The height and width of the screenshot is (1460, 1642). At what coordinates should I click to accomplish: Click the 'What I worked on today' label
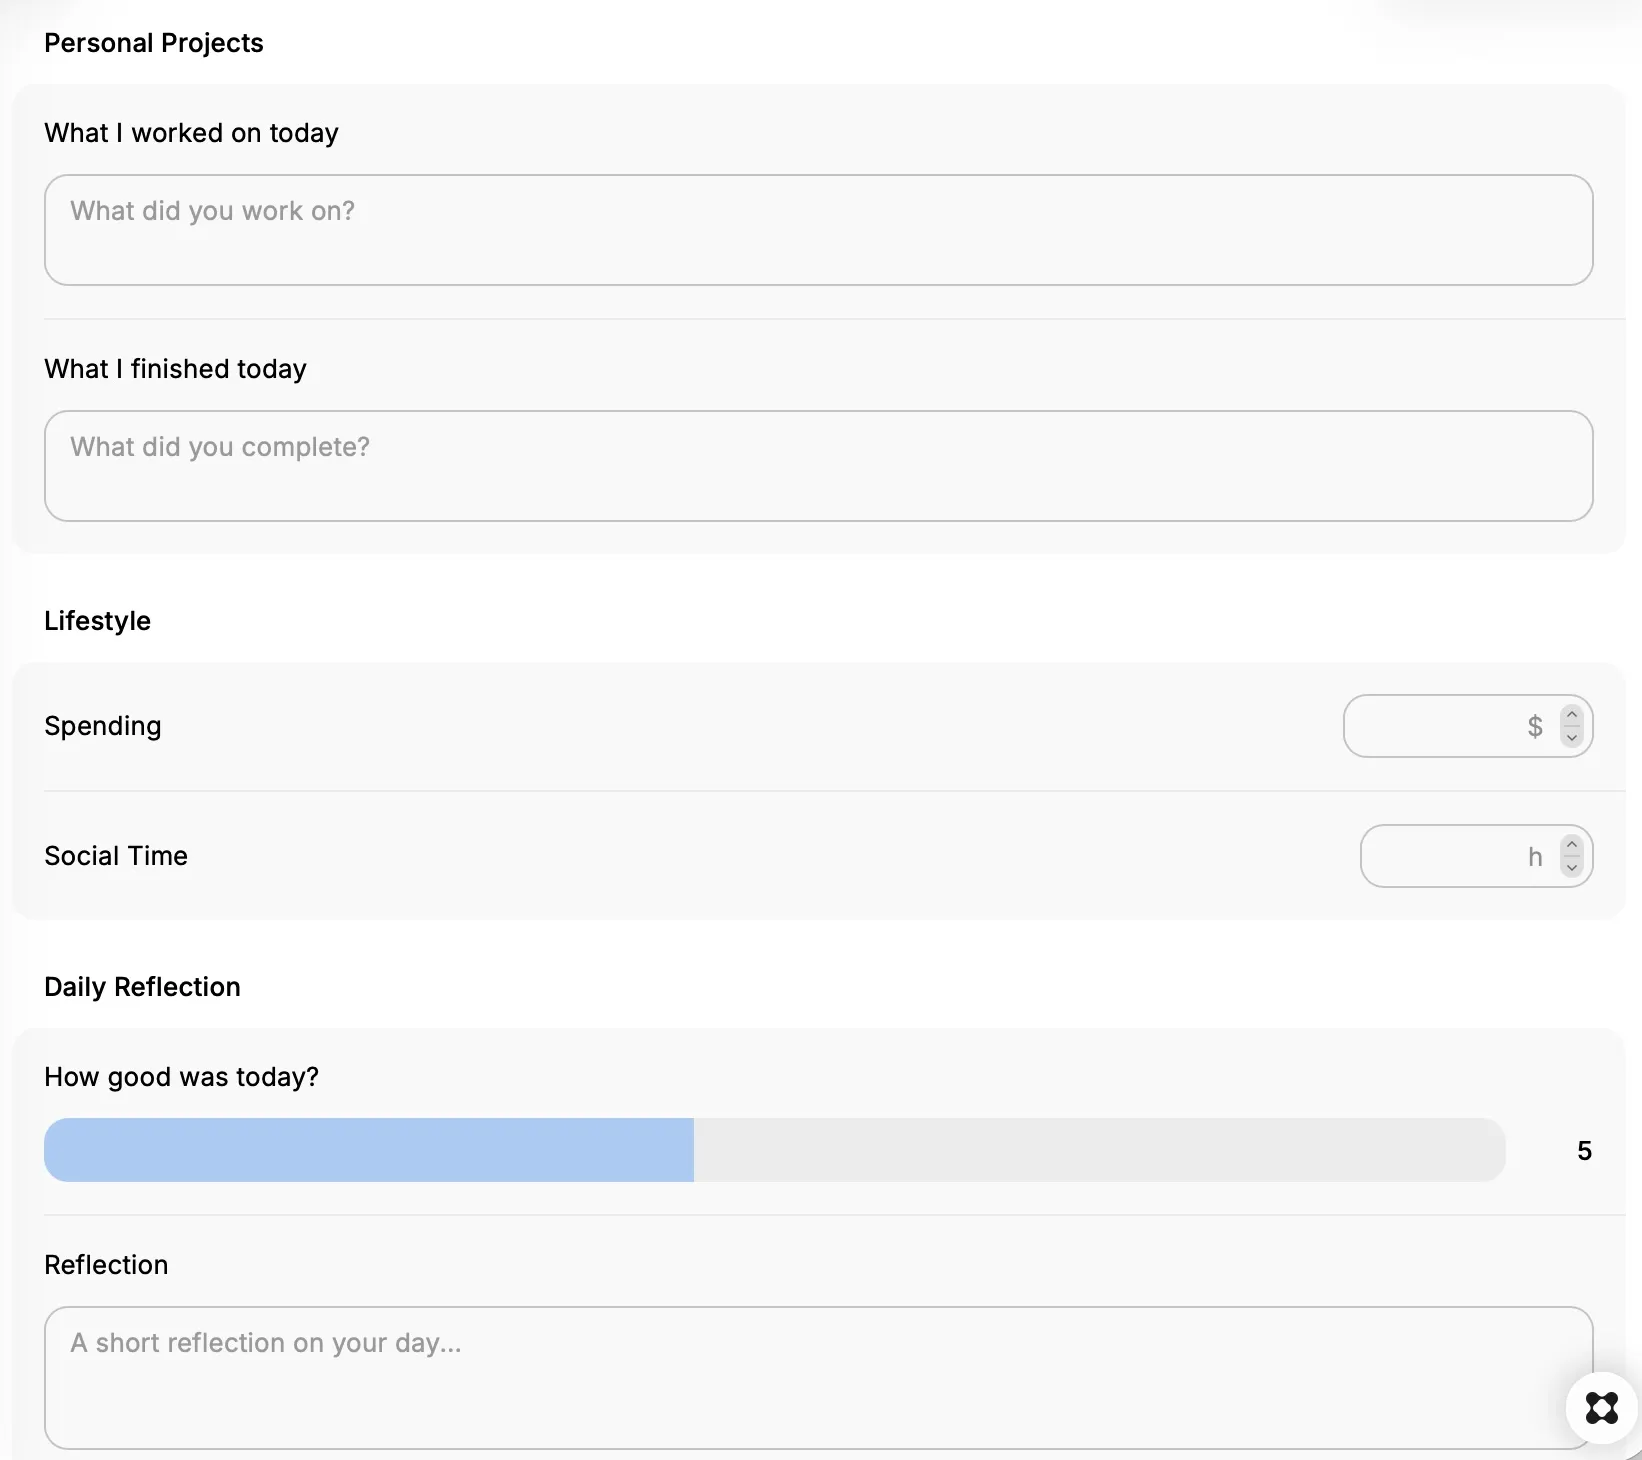192,133
